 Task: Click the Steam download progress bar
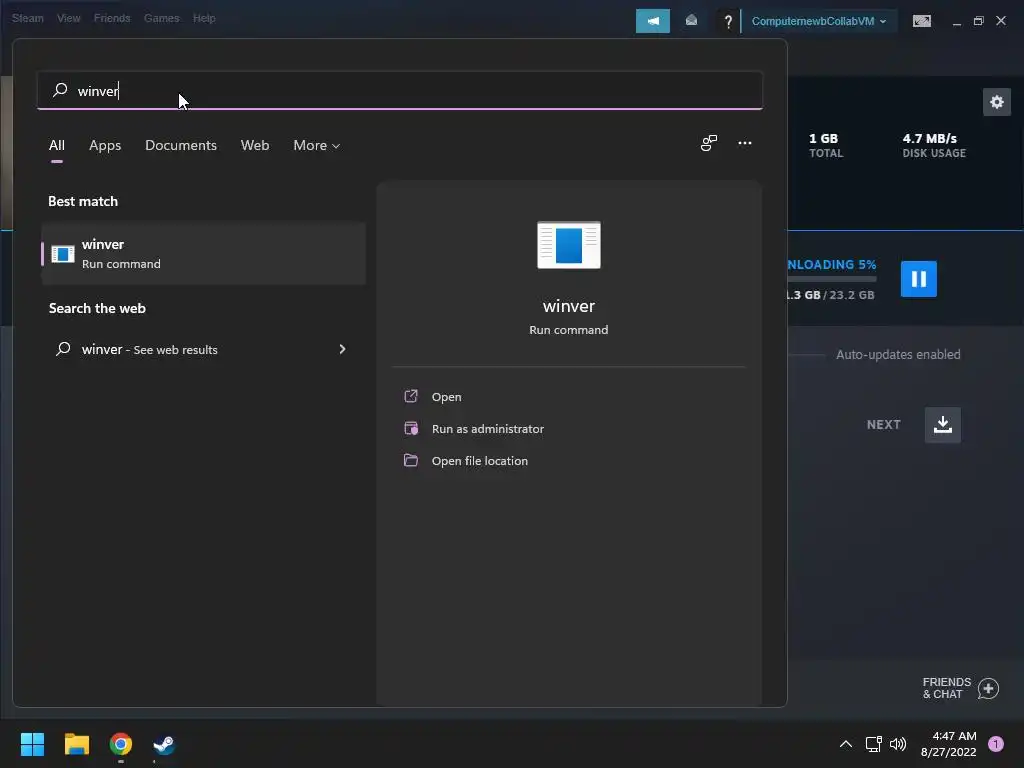pyautogui.click(x=831, y=279)
